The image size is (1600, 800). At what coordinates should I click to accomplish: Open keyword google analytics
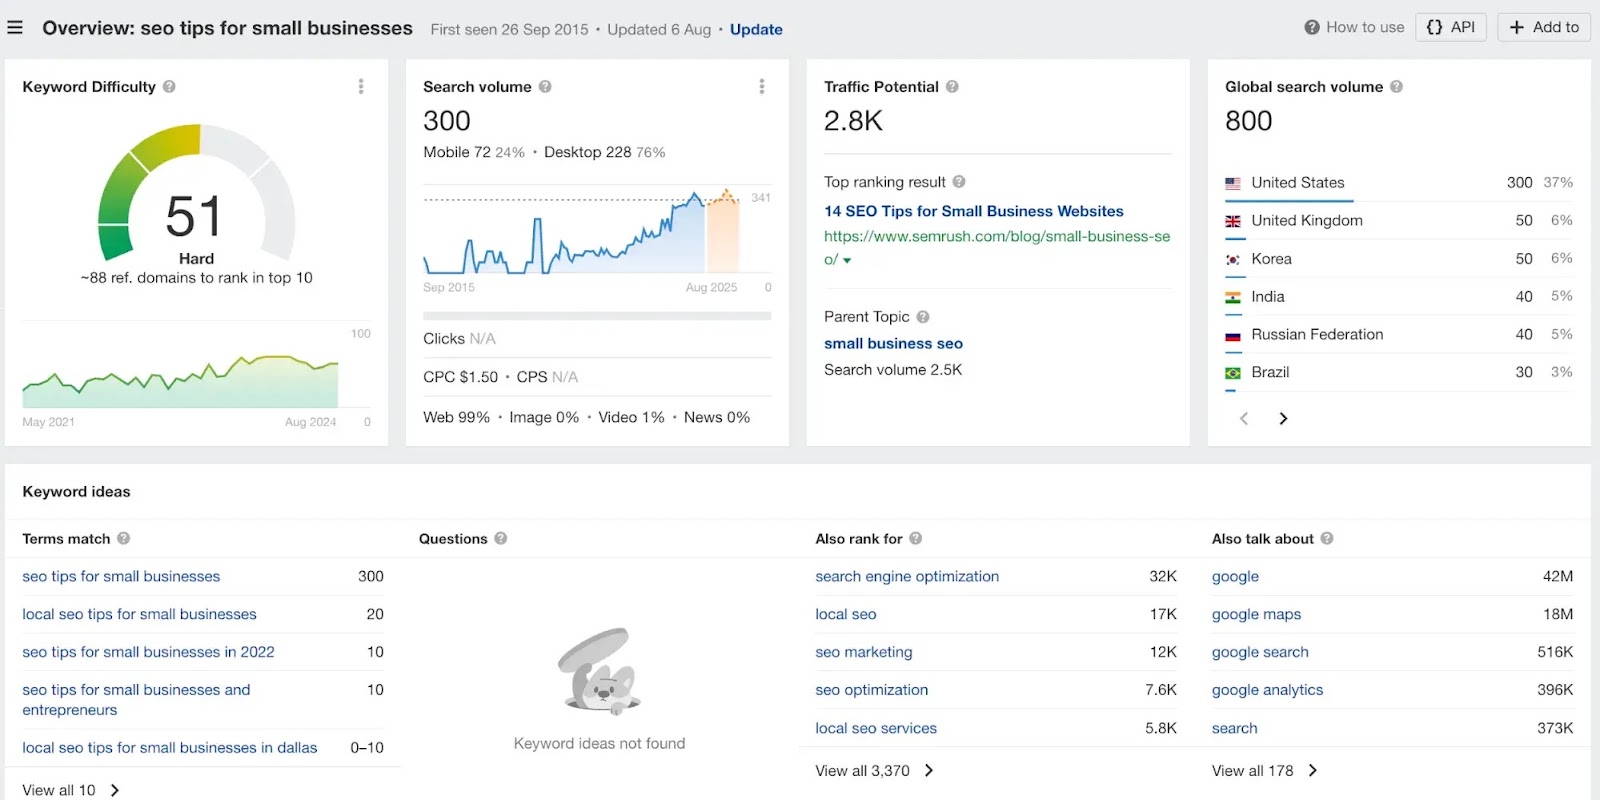pyautogui.click(x=1267, y=690)
